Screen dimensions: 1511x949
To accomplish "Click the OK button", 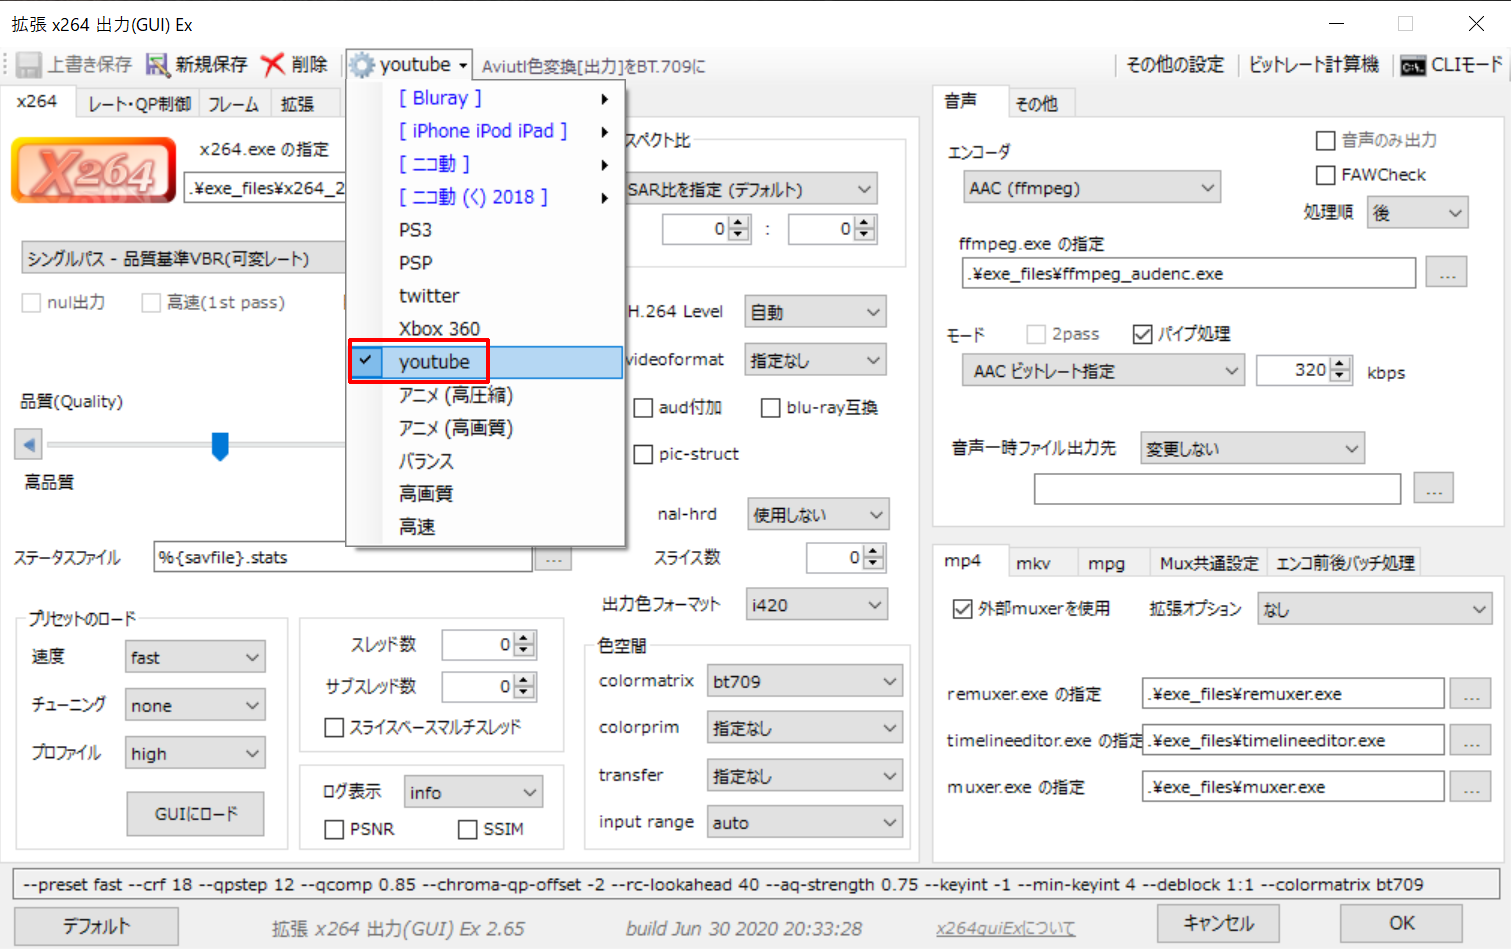I will pos(1400,923).
